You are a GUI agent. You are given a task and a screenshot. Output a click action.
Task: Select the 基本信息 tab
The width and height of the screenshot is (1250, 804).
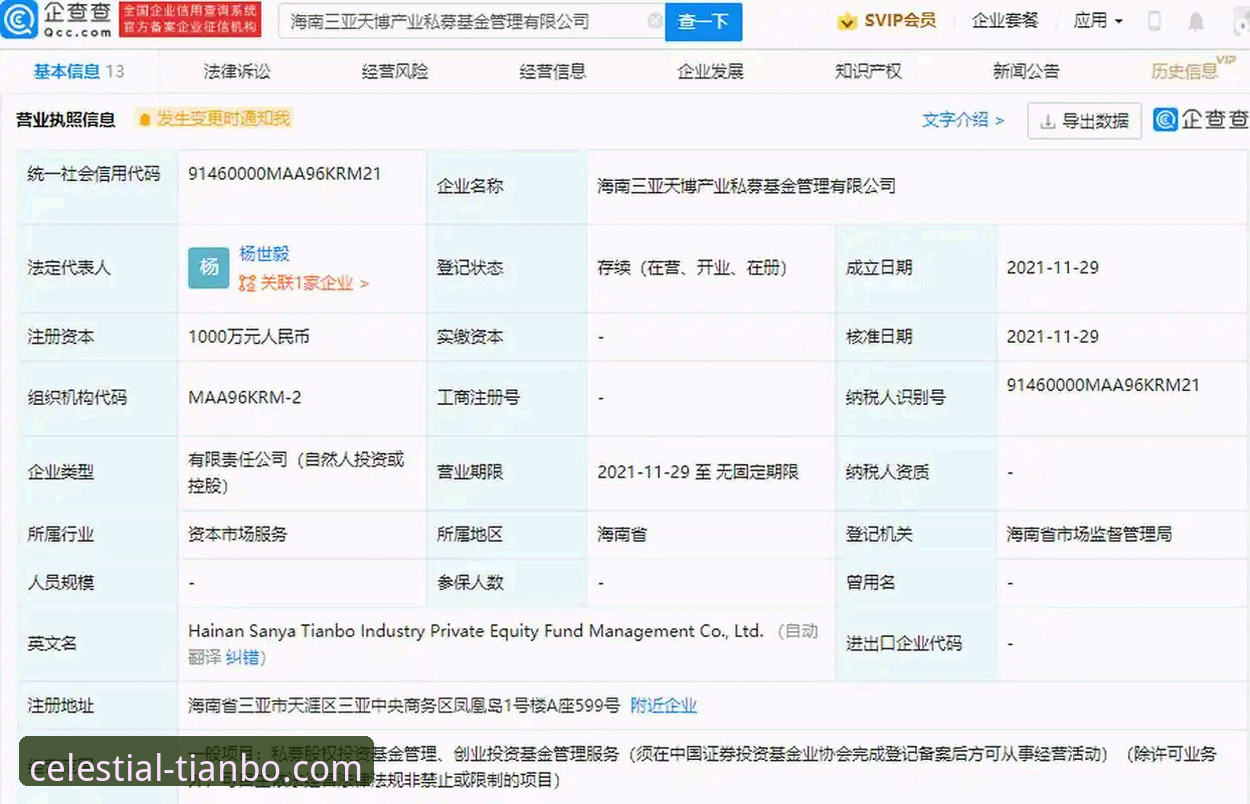[79, 71]
